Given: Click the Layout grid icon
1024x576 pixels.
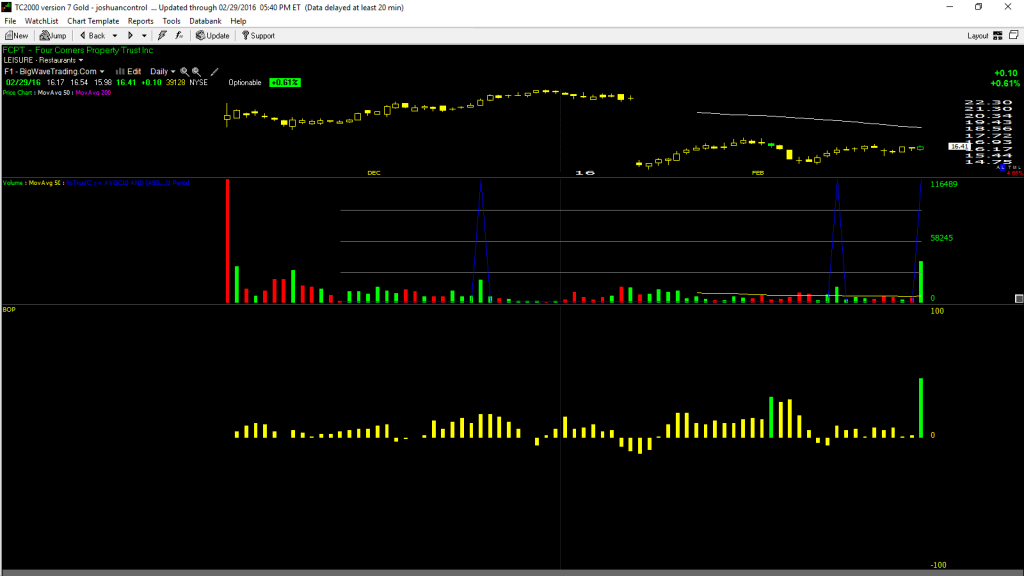Looking at the screenshot, I should tap(998, 35).
